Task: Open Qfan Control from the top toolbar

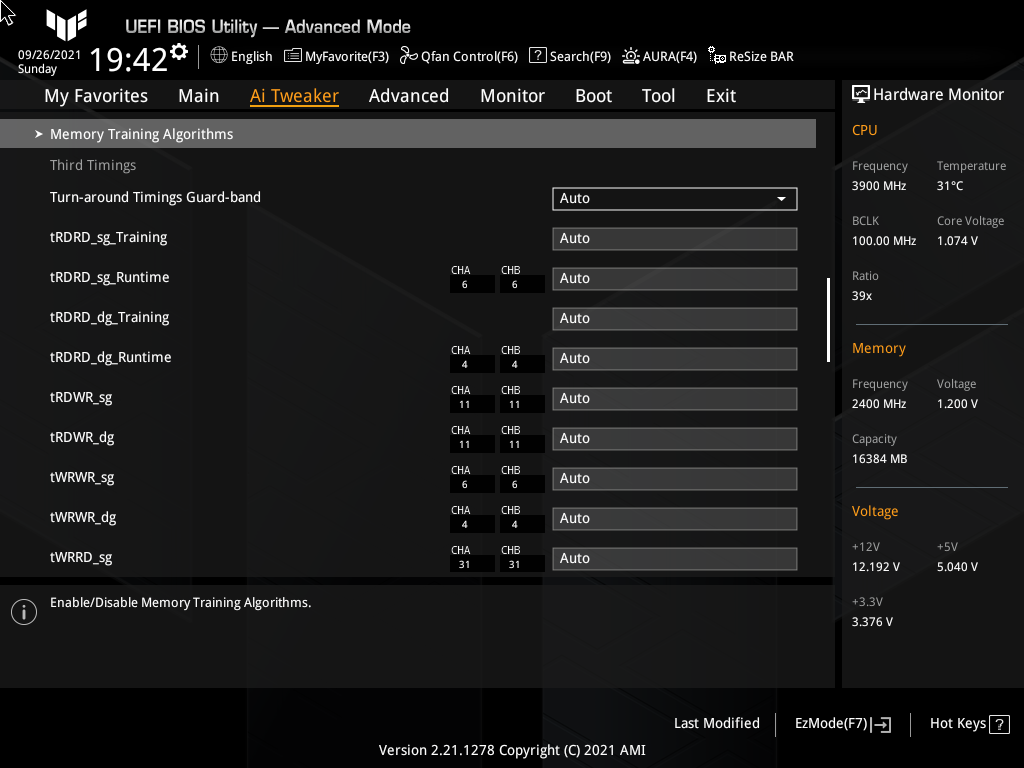Action: point(459,56)
